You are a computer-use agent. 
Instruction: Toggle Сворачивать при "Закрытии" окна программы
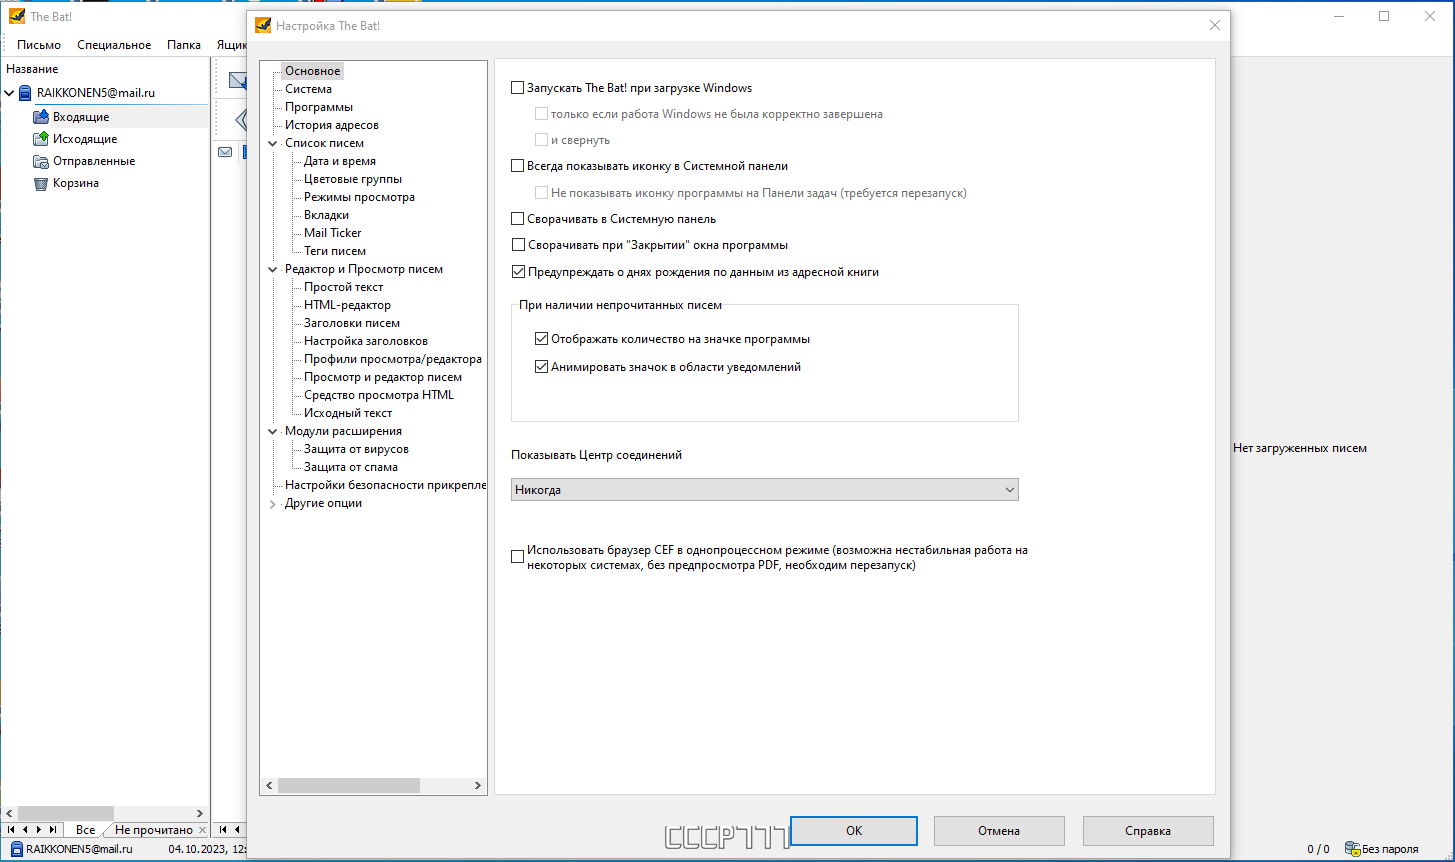pyautogui.click(x=517, y=245)
